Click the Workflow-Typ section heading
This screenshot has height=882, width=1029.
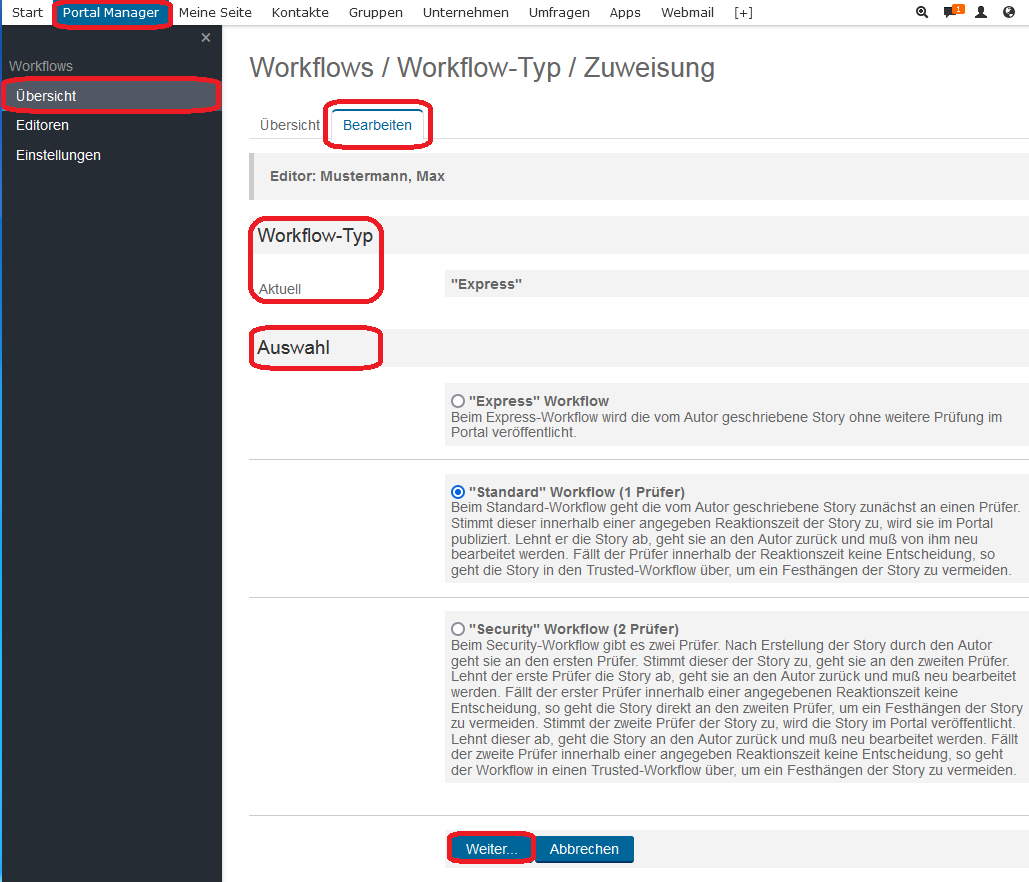(x=315, y=236)
